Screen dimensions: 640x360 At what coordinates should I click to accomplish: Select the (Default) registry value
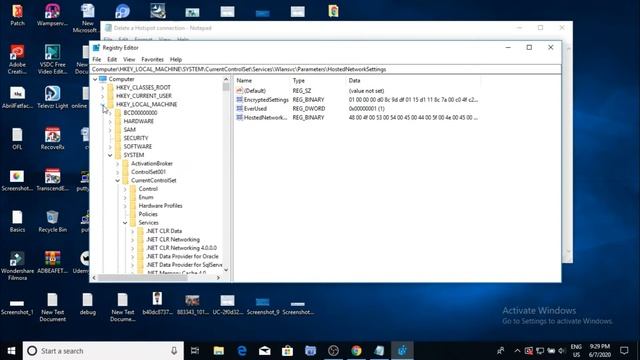pyautogui.click(x=255, y=91)
